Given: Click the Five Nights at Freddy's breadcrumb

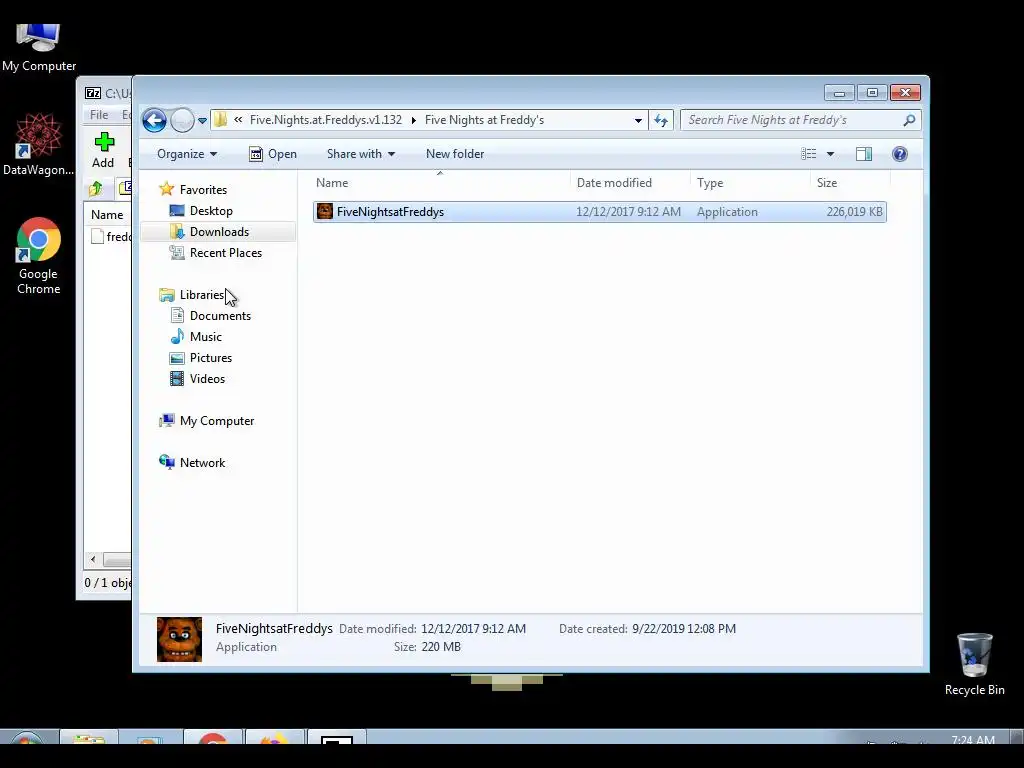Looking at the screenshot, I should point(484,120).
